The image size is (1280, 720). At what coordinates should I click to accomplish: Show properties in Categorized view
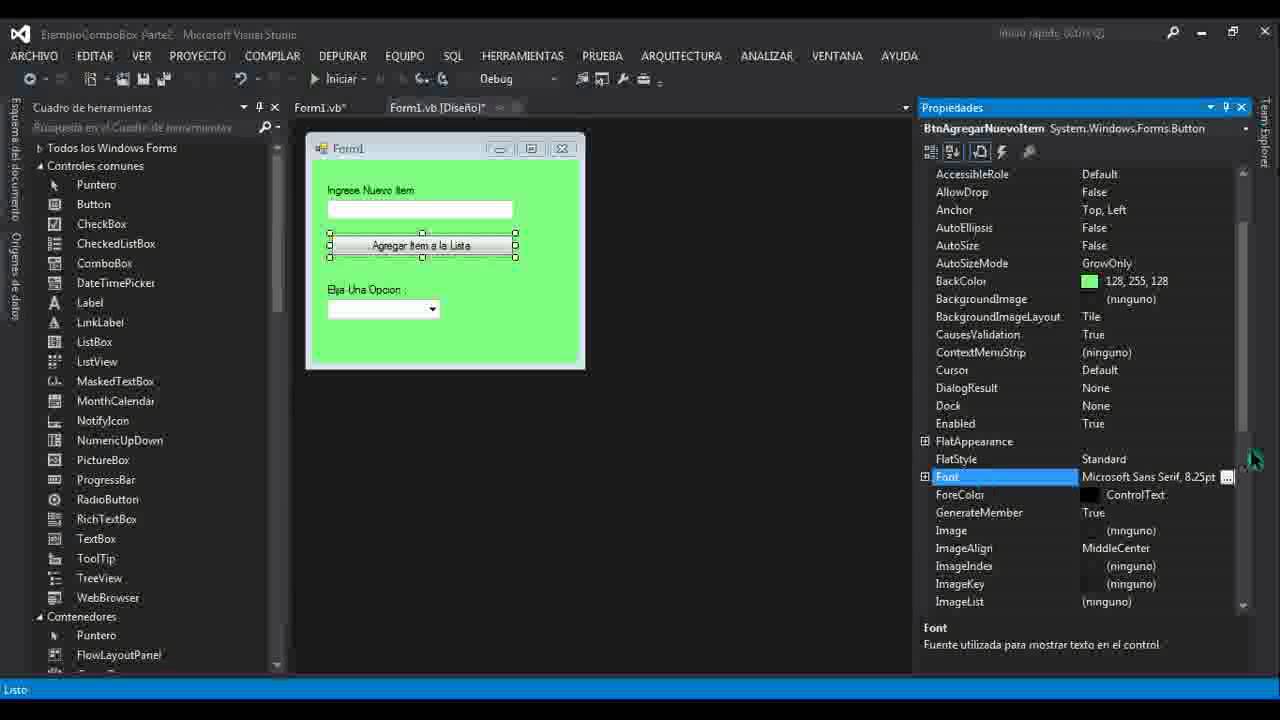pos(931,152)
